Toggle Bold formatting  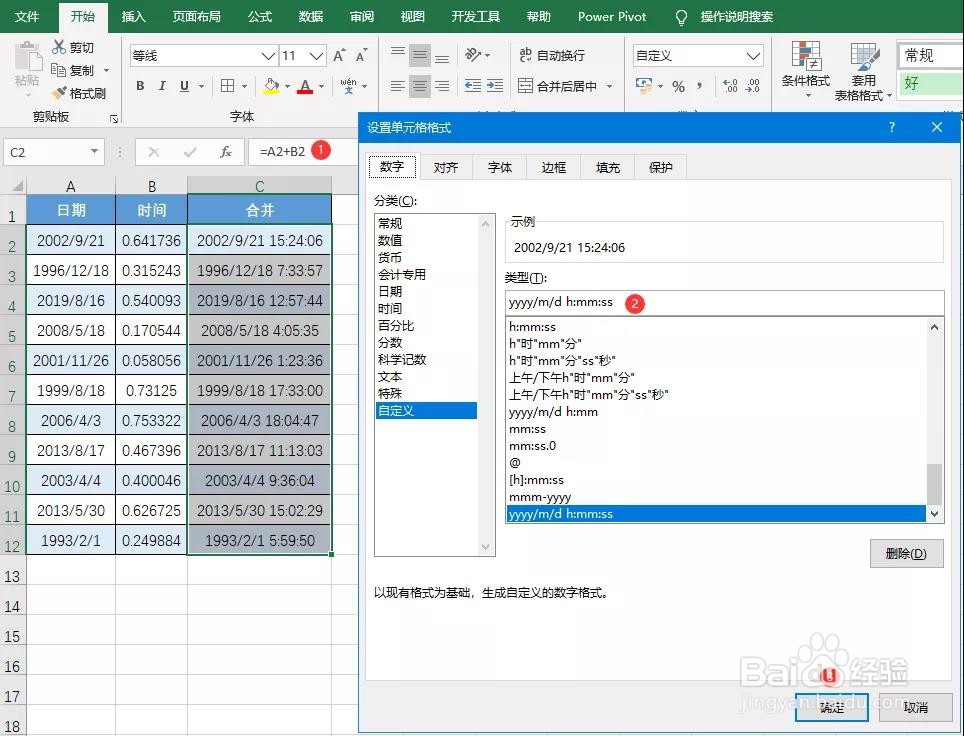click(140, 85)
